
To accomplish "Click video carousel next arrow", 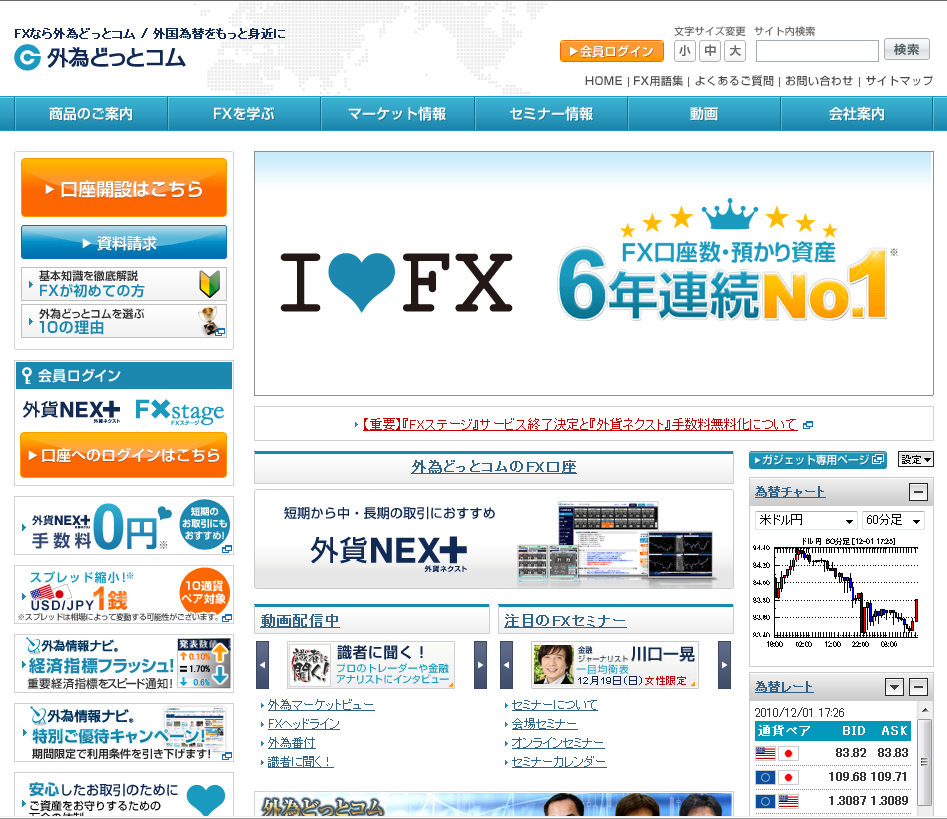I will pos(480,665).
